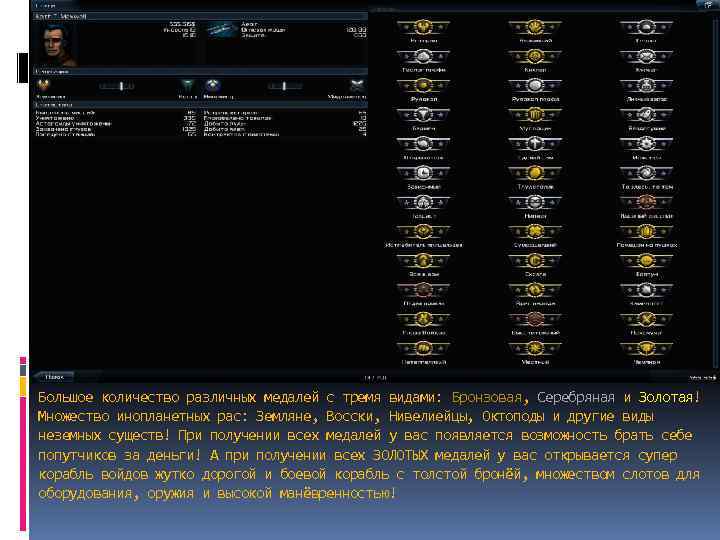
Task: Click the green trophy reputation icon
Action: [x=188, y=86]
